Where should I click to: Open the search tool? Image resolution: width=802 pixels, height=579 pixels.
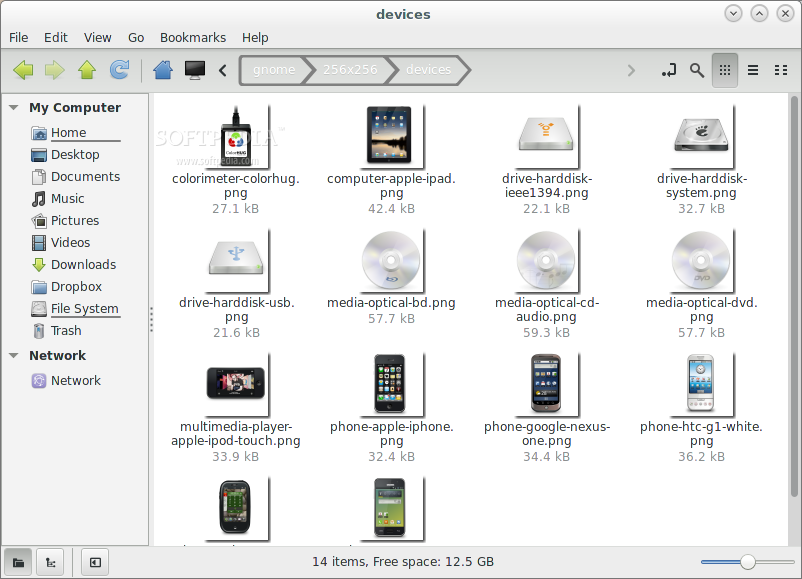(697, 70)
